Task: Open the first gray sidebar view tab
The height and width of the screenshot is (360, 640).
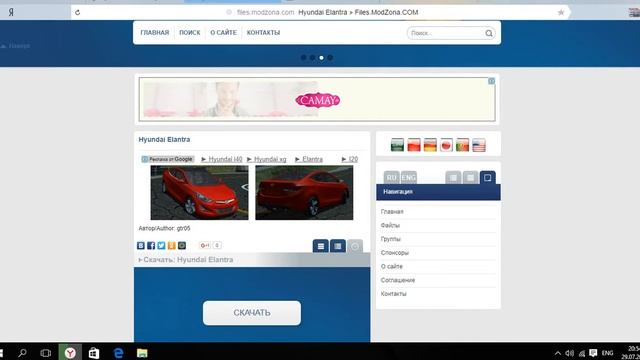Action: 453,178
